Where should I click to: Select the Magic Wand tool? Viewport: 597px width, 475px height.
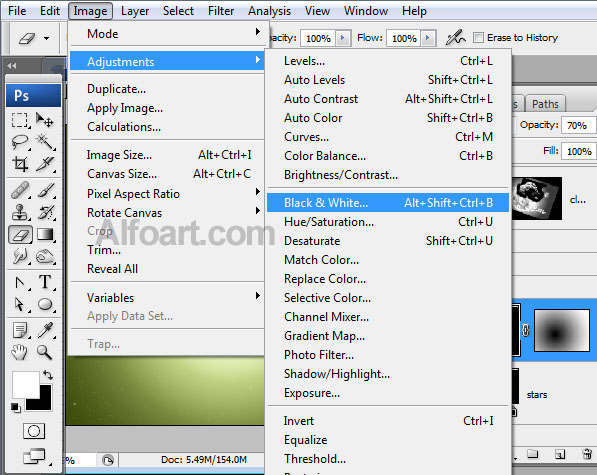pos(45,142)
